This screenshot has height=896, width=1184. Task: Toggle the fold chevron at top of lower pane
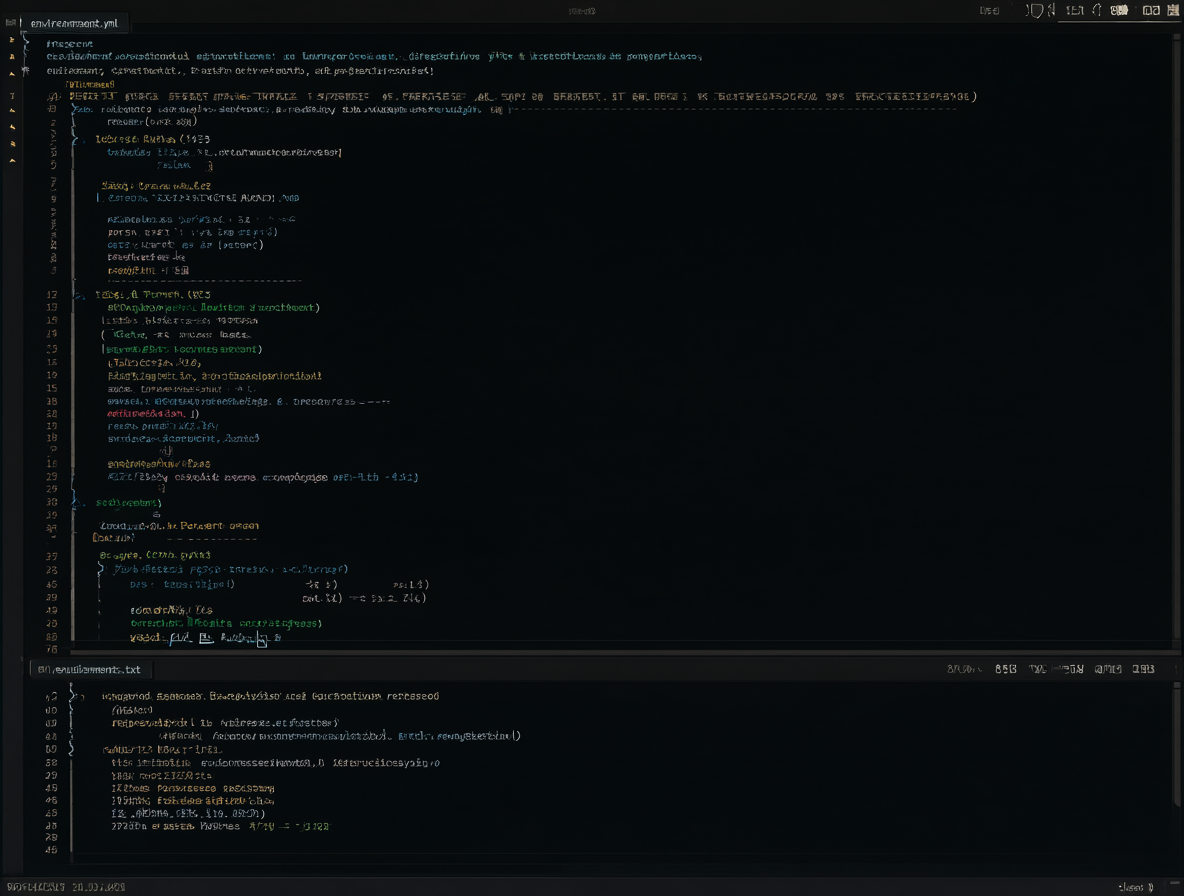click(74, 696)
